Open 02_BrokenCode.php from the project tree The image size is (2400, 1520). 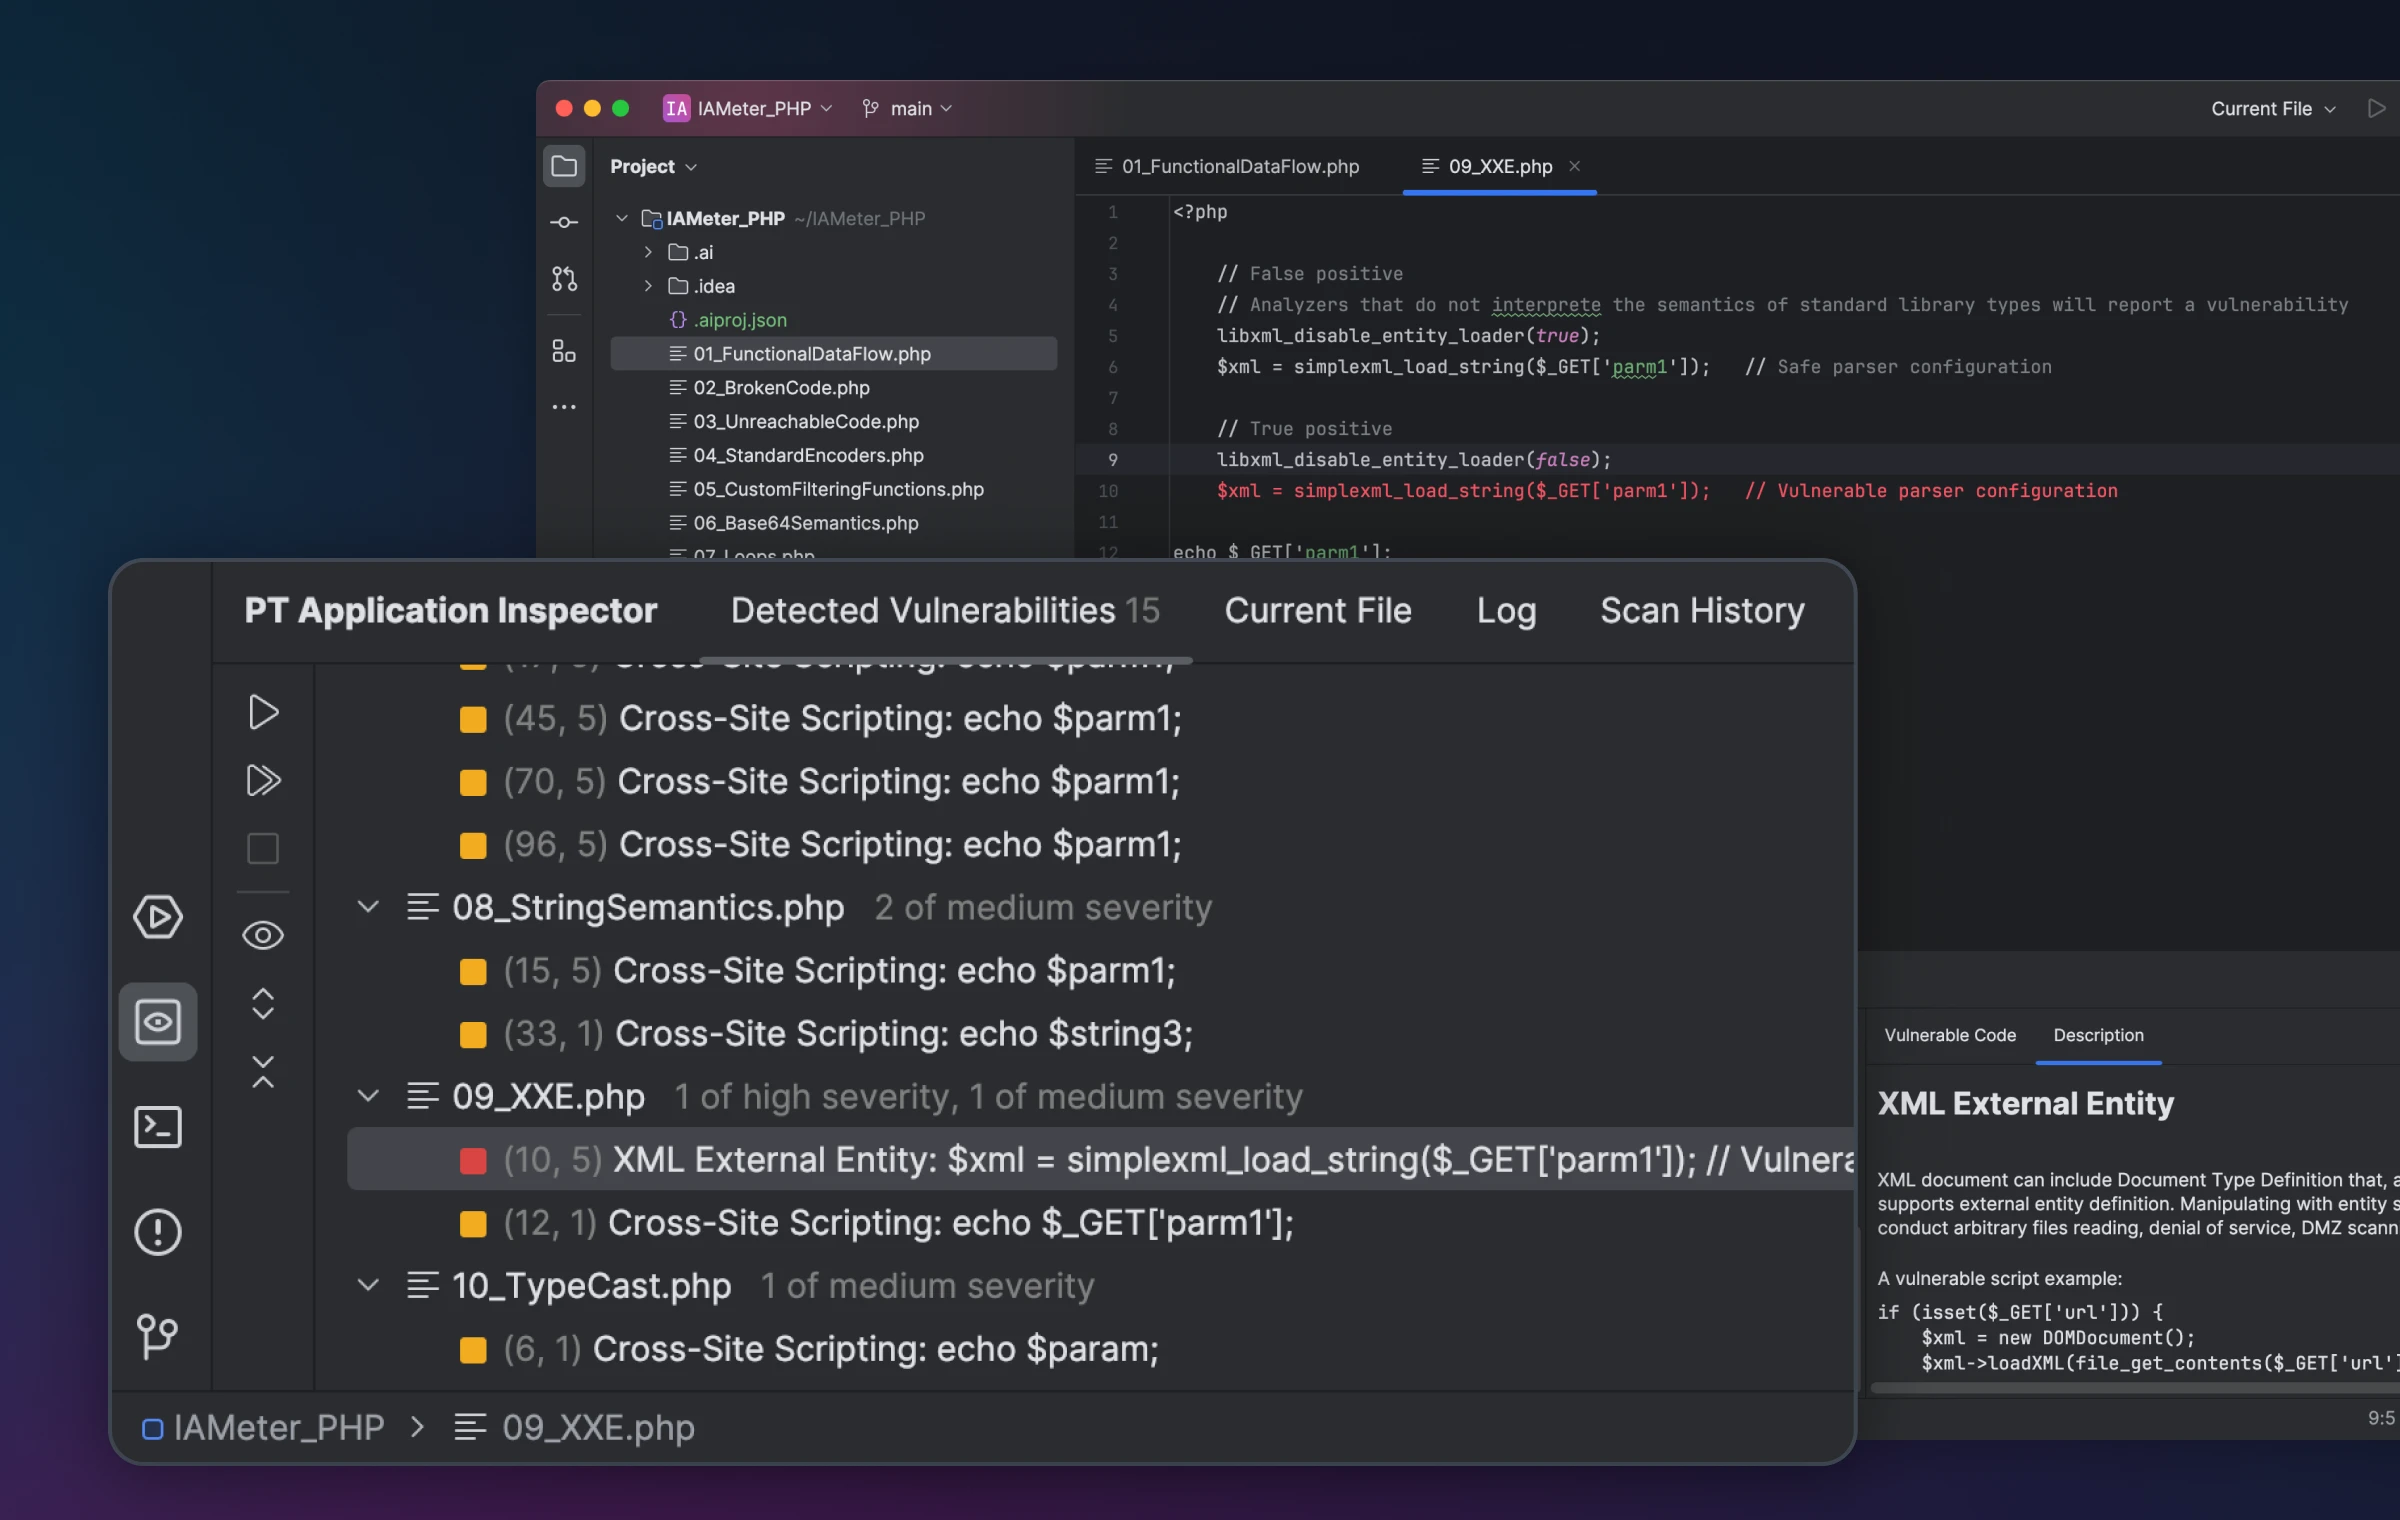(781, 387)
